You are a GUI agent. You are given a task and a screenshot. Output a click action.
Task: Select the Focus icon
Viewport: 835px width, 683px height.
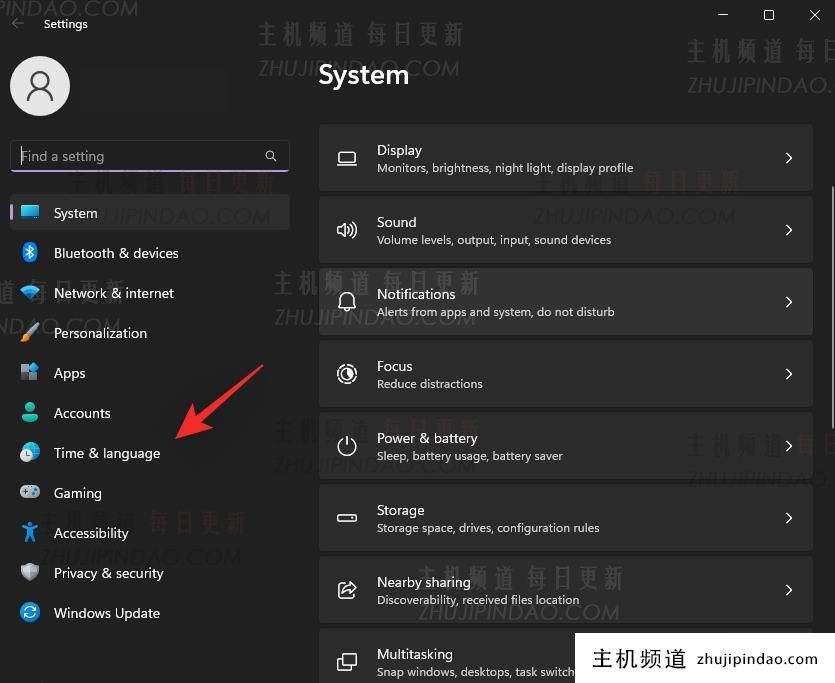tap(346, 374)
